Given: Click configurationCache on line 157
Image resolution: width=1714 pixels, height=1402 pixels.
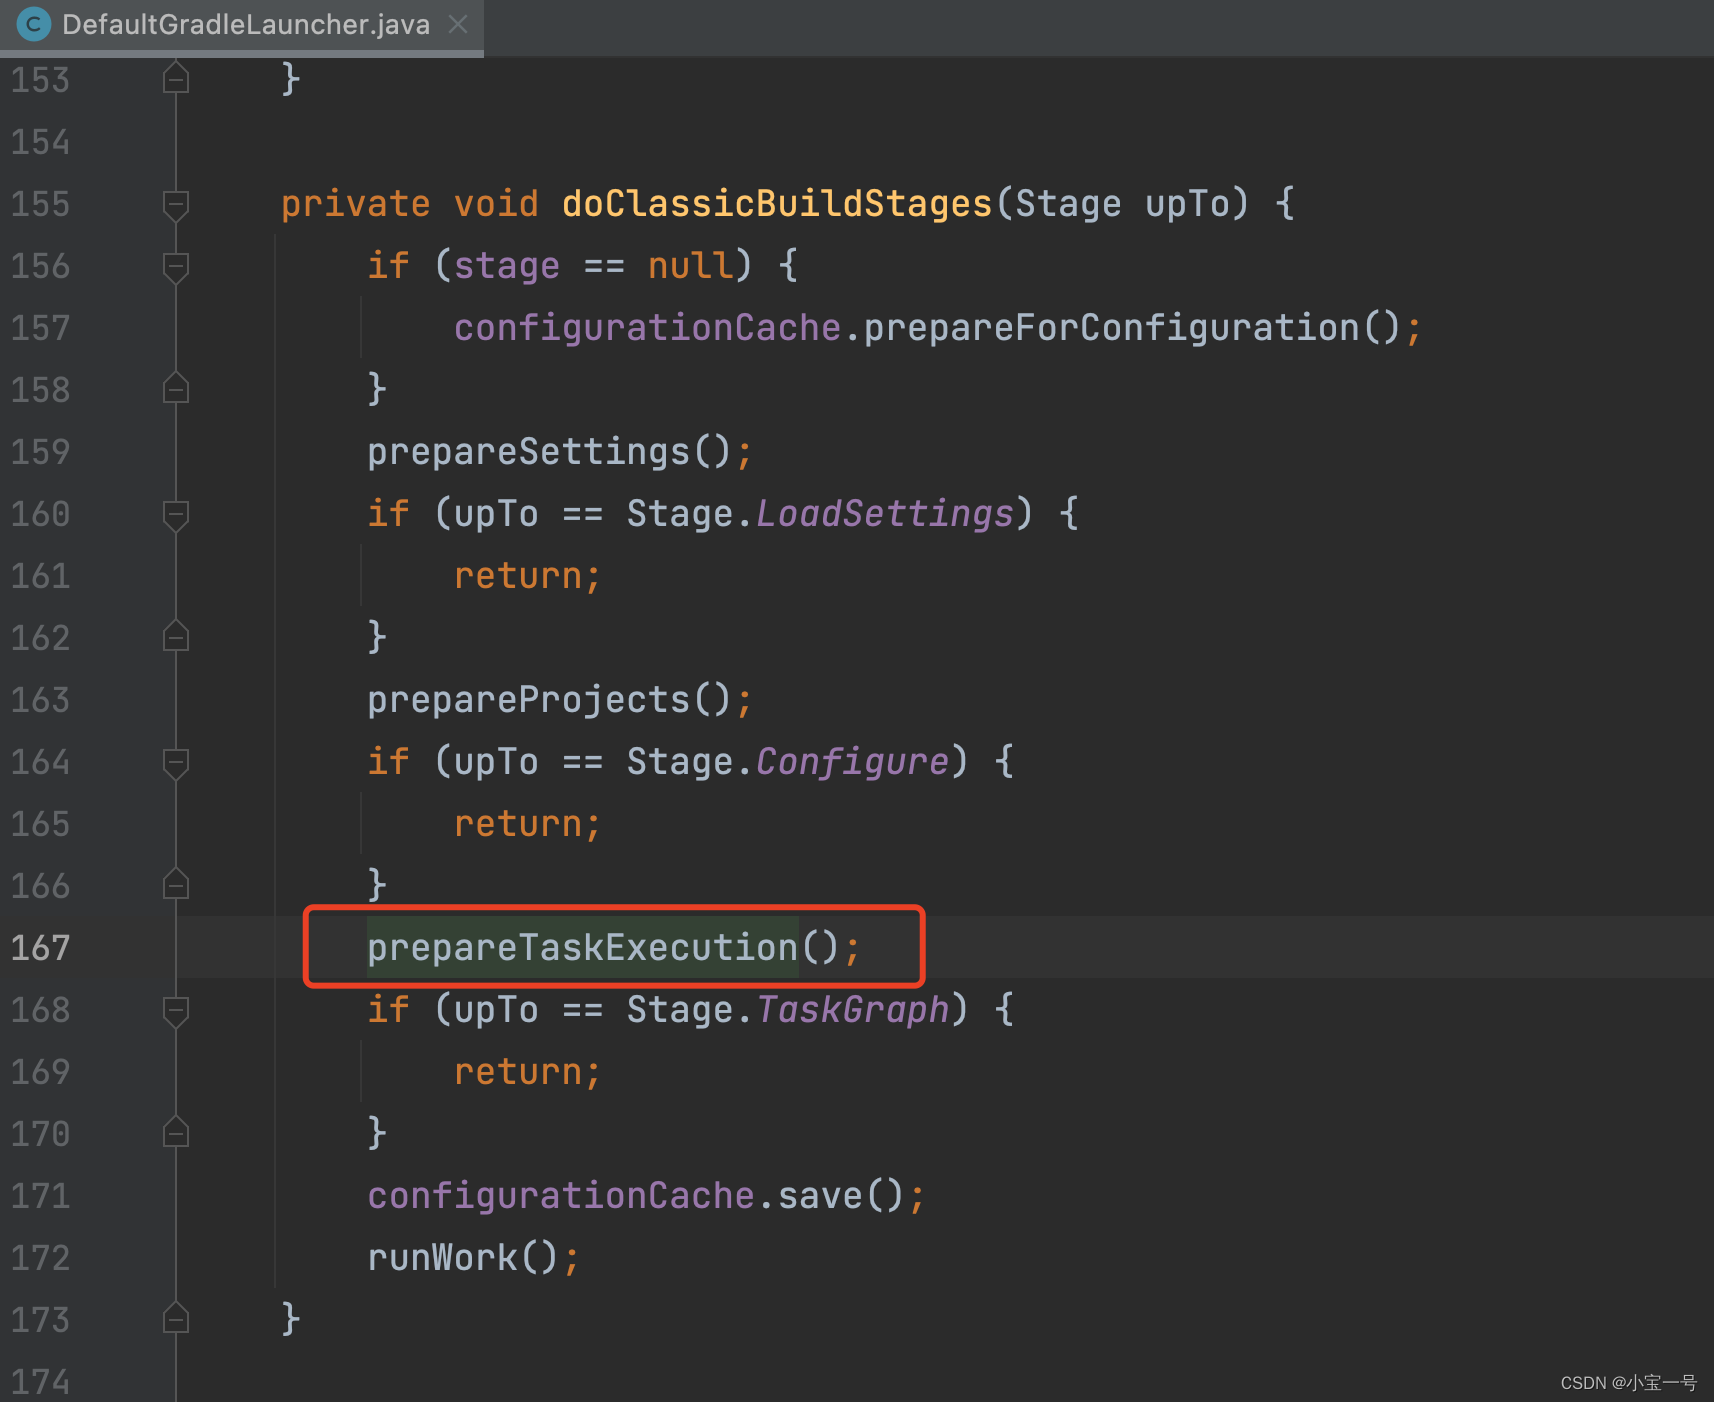Looking at the screenshot, I should (647, 327).
